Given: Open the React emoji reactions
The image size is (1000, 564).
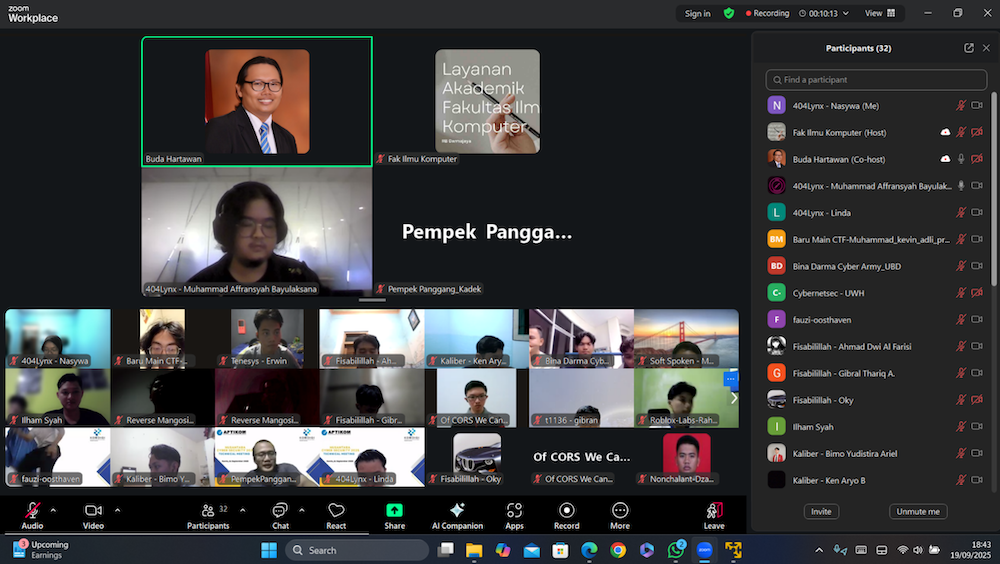Looking at the screenshot, I should coord(336,514).
